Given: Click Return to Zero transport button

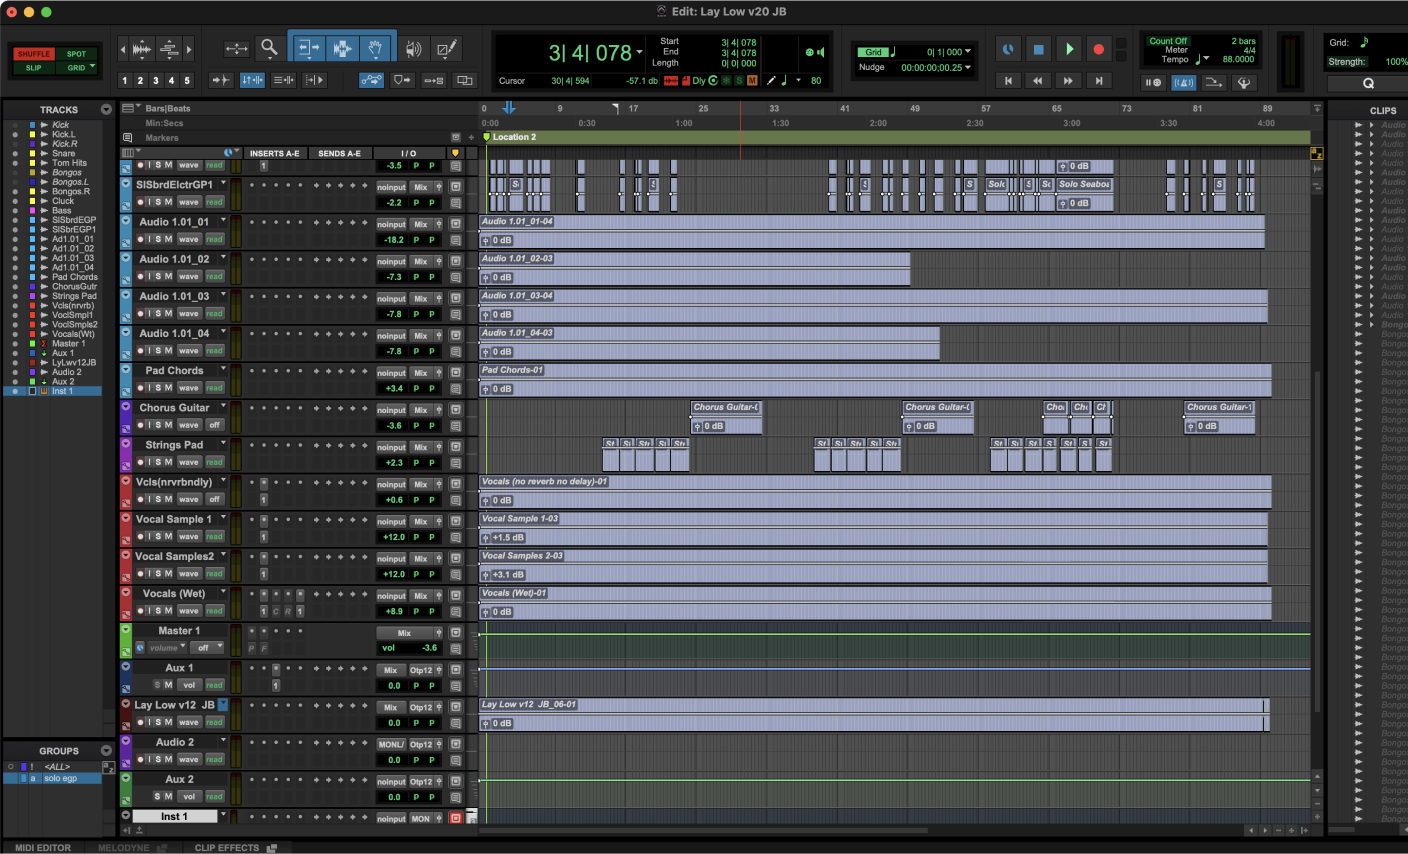Looking at the screenshot, I should pyautogui.click(x=1008, y=81).
